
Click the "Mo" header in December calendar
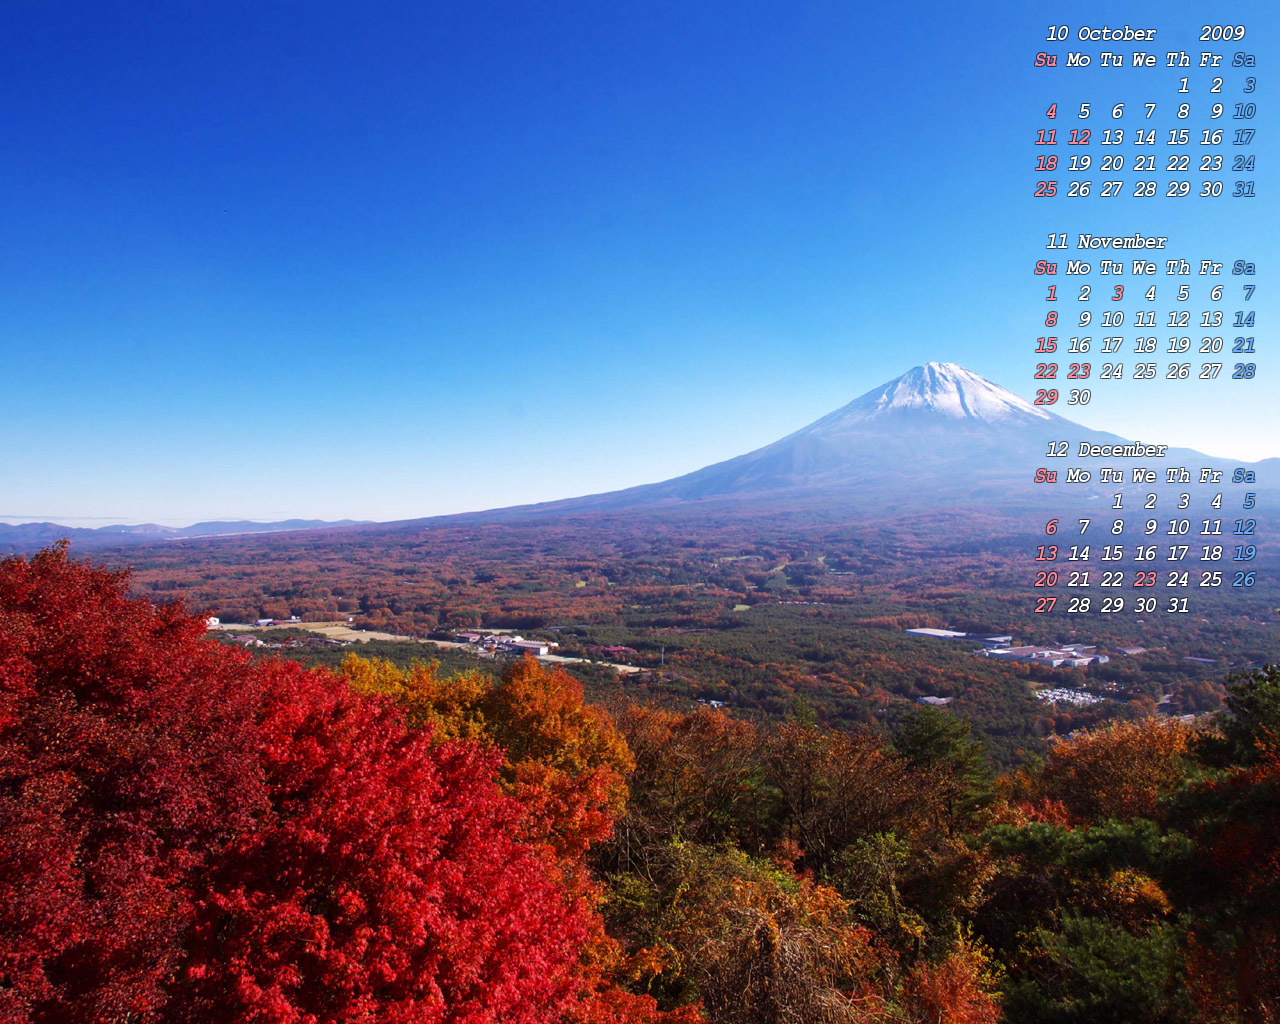[1079, 476]
